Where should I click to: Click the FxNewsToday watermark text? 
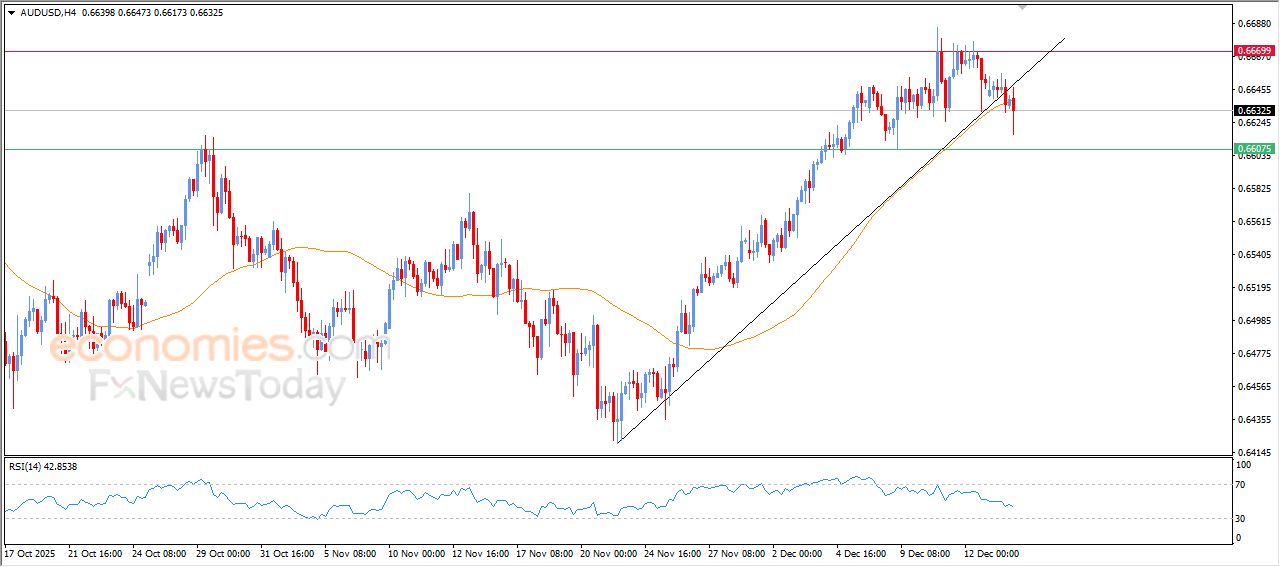pos(217,386)
